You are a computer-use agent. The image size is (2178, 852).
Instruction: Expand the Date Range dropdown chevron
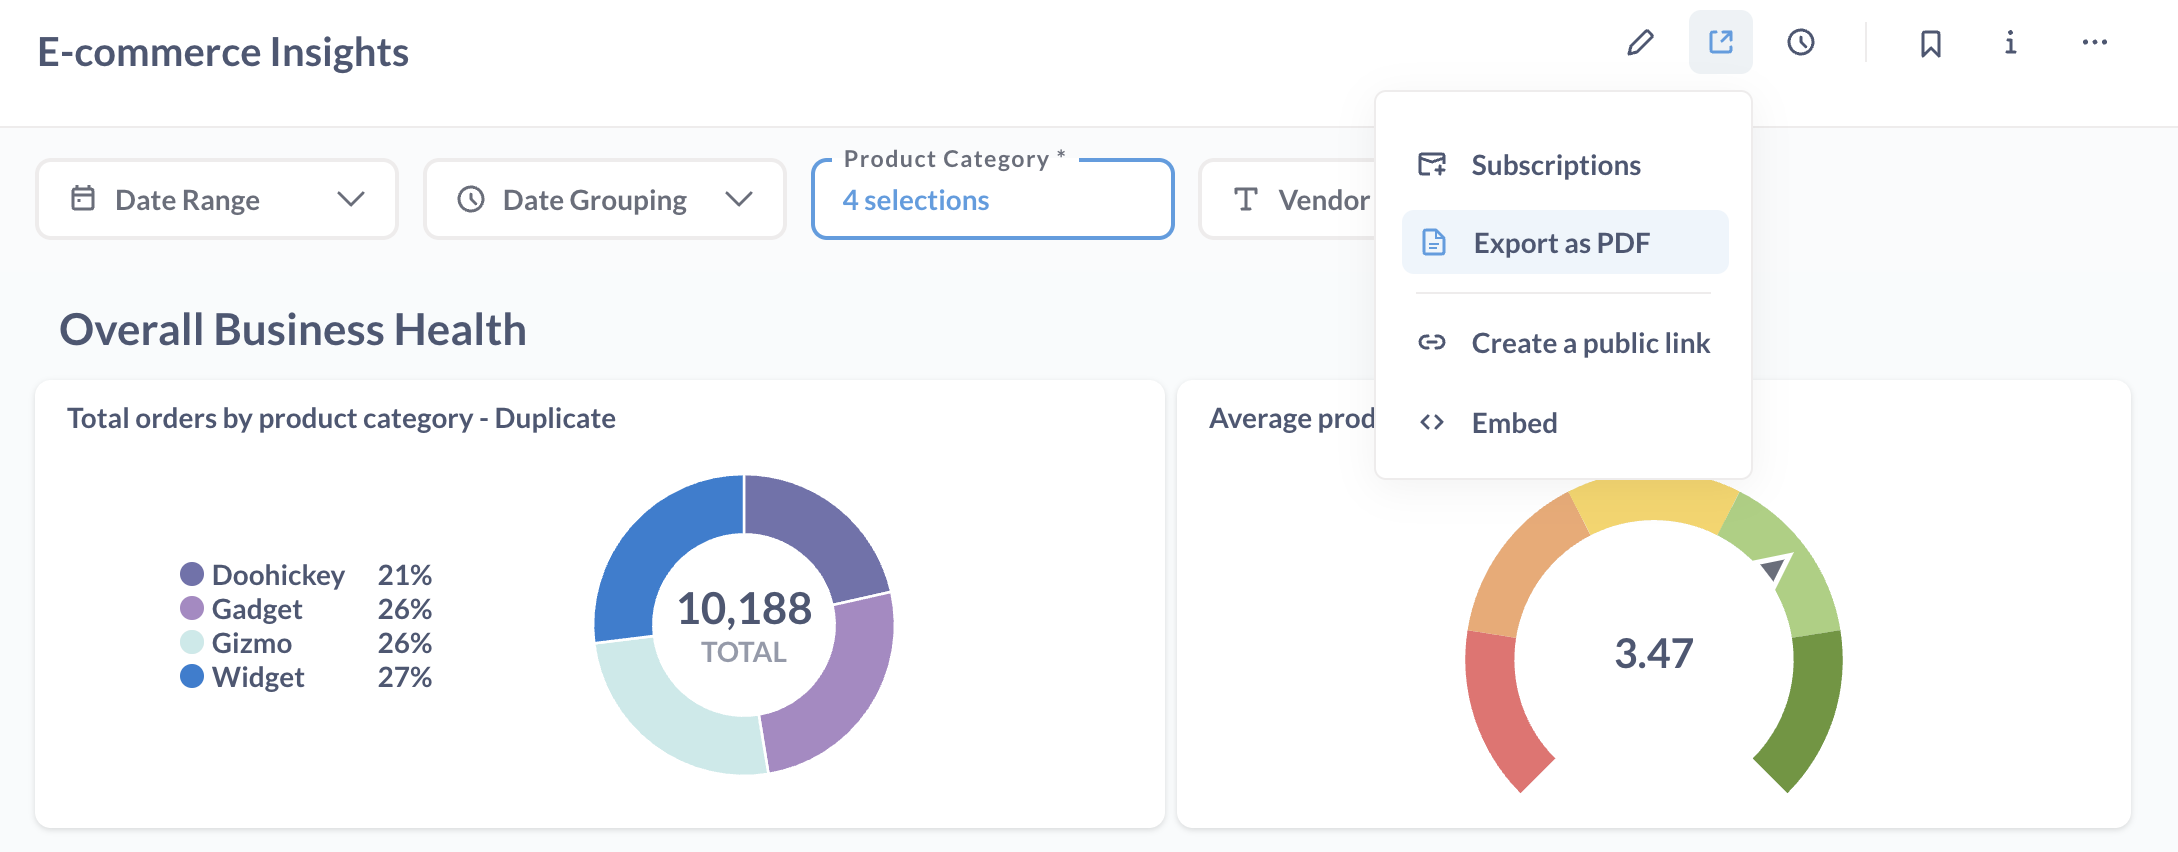pyautogui.click(x=350, y=199)
